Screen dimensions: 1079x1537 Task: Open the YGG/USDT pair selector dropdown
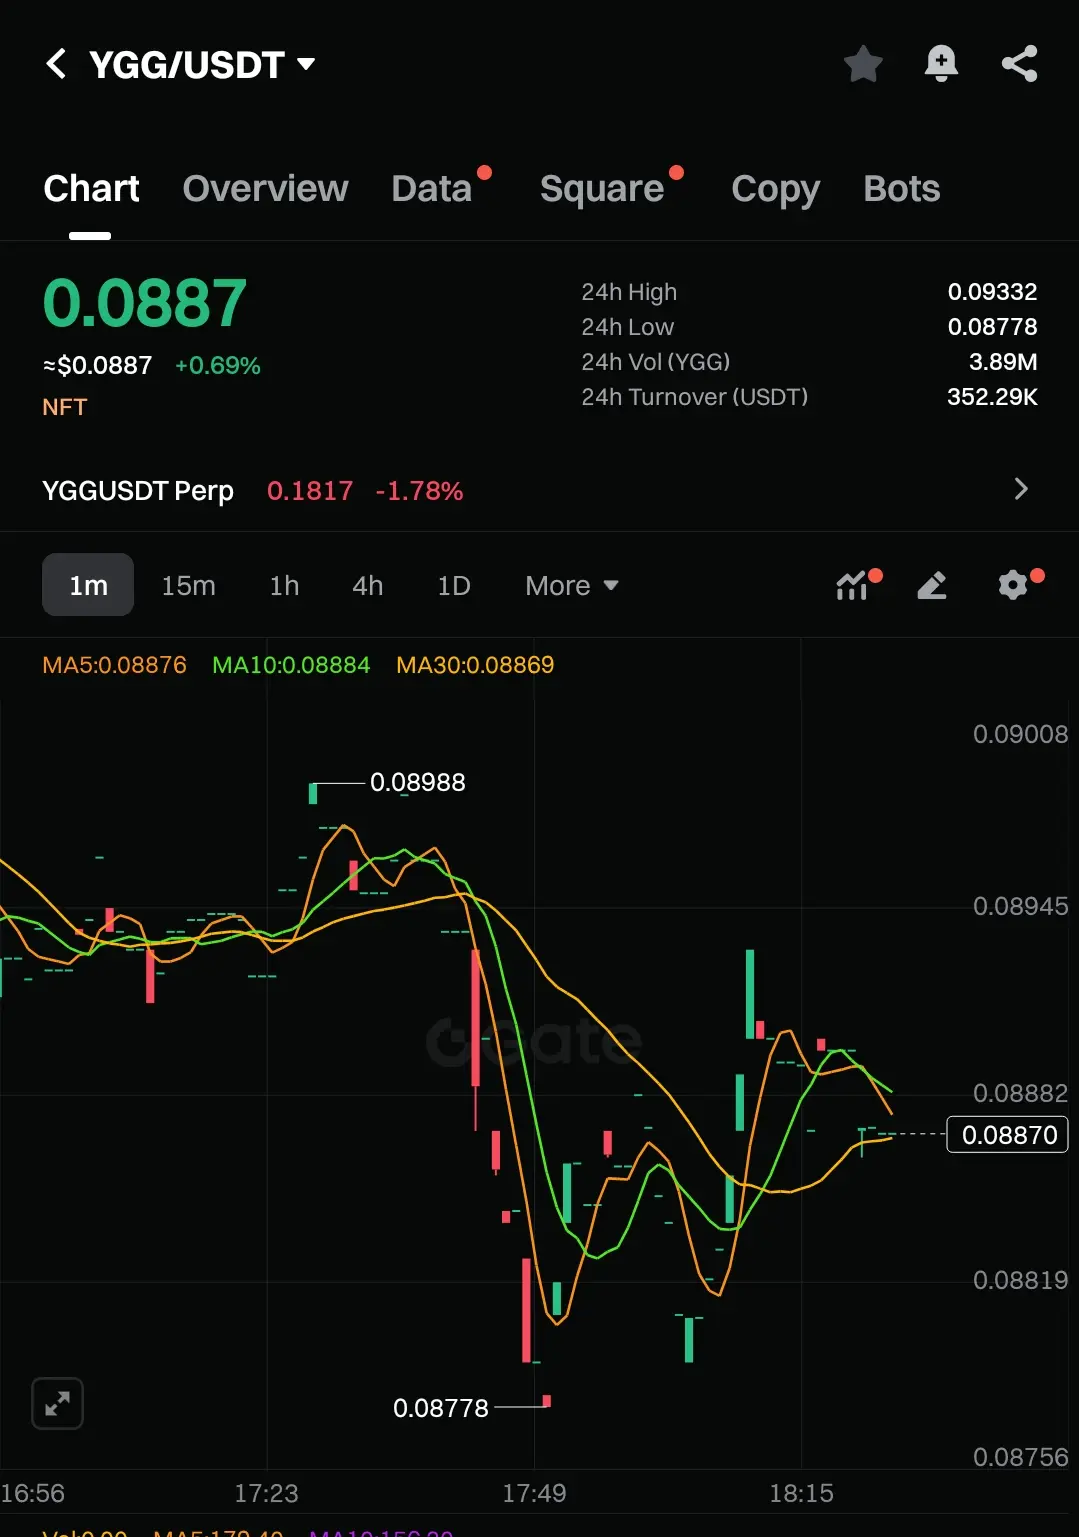203,65
